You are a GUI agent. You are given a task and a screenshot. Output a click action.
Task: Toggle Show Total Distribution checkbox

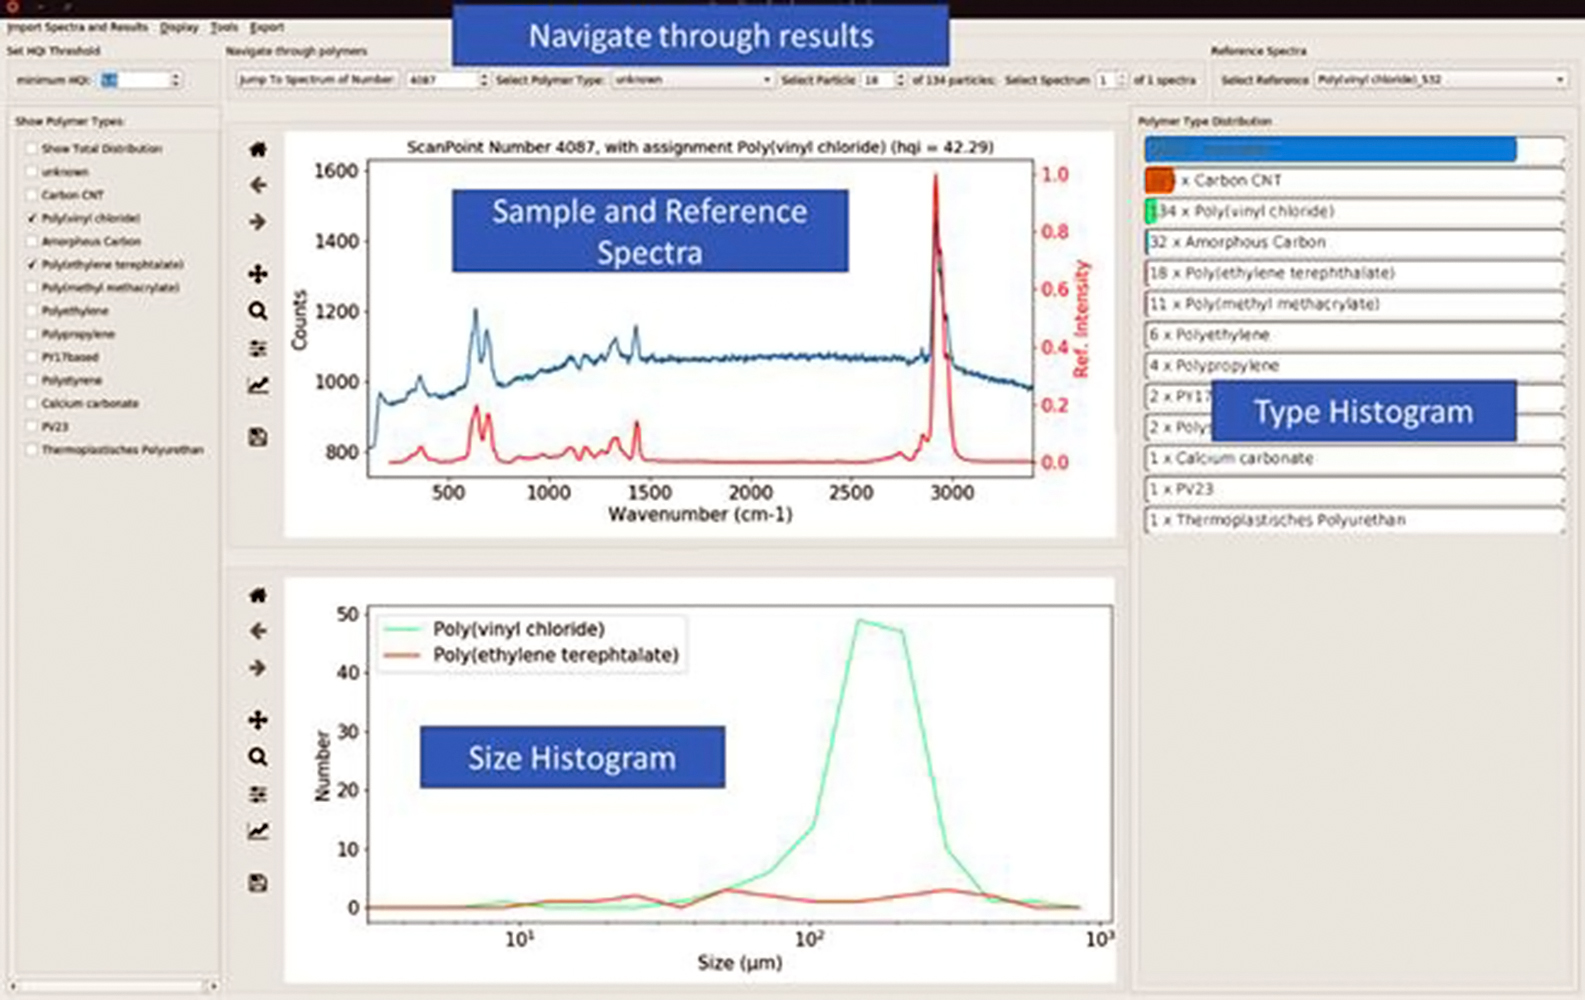coord(32,148)
